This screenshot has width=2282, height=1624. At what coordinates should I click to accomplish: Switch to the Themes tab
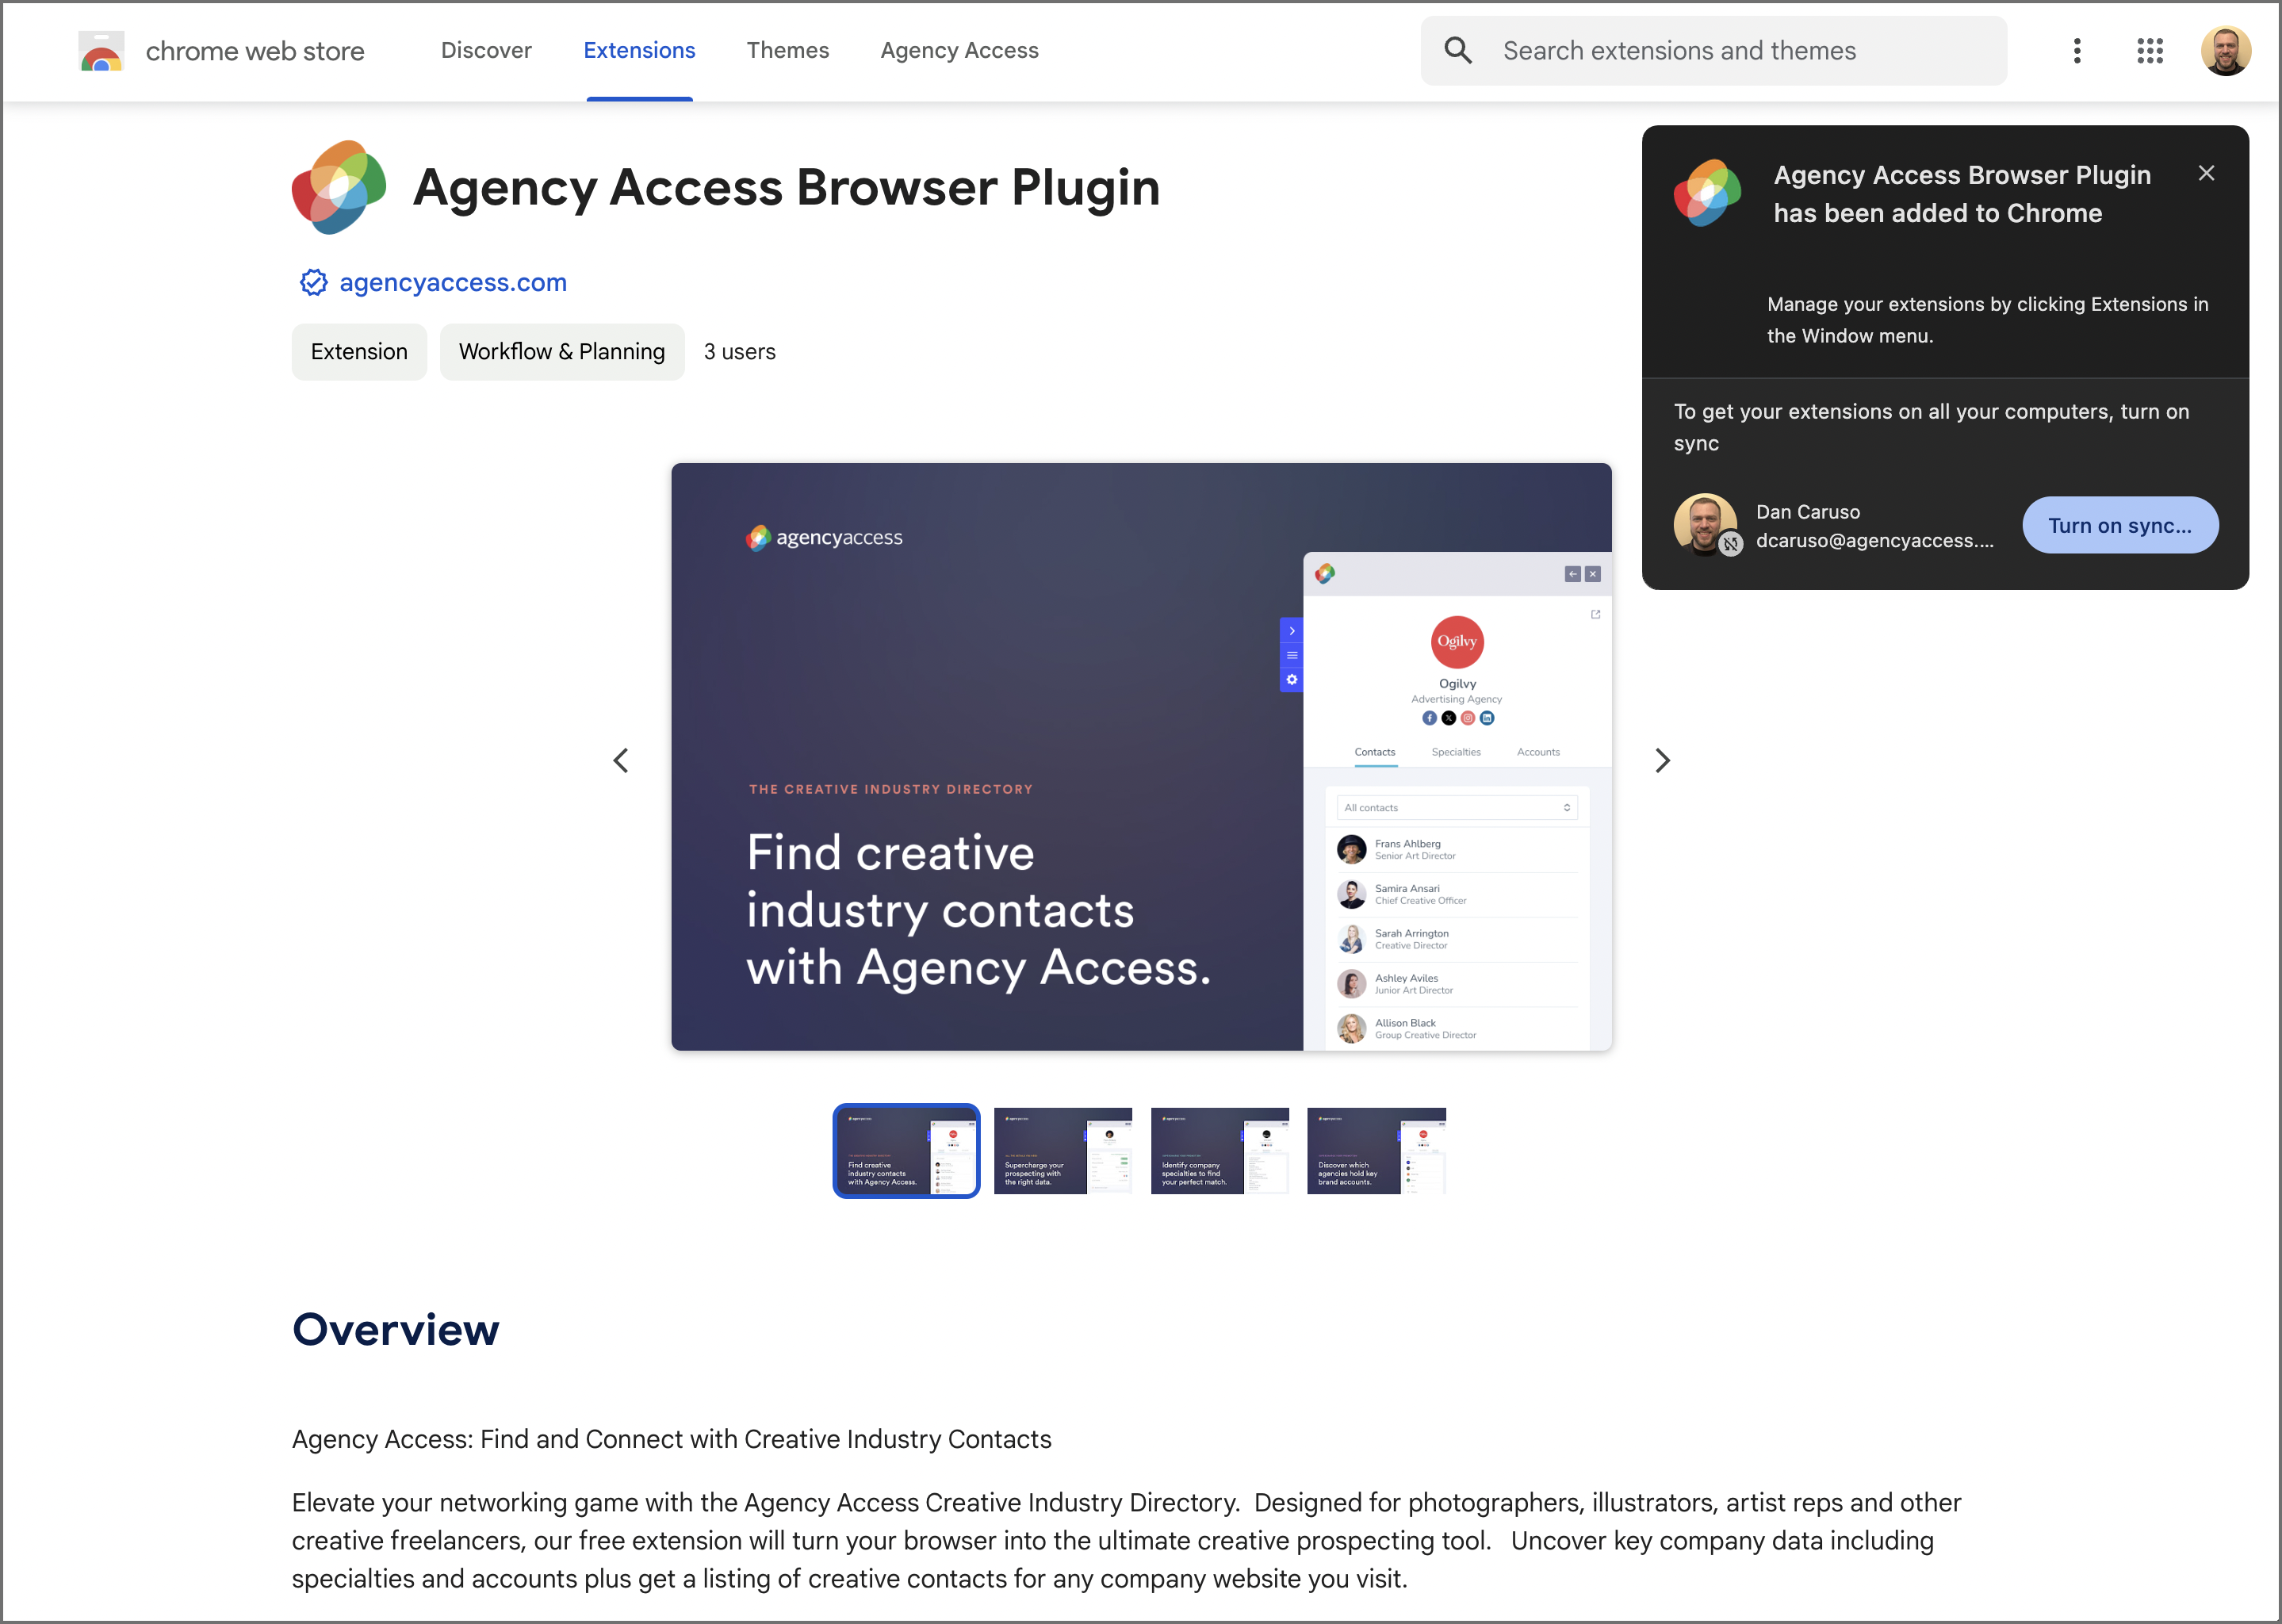pyautogui.click(x=788, y=51)
